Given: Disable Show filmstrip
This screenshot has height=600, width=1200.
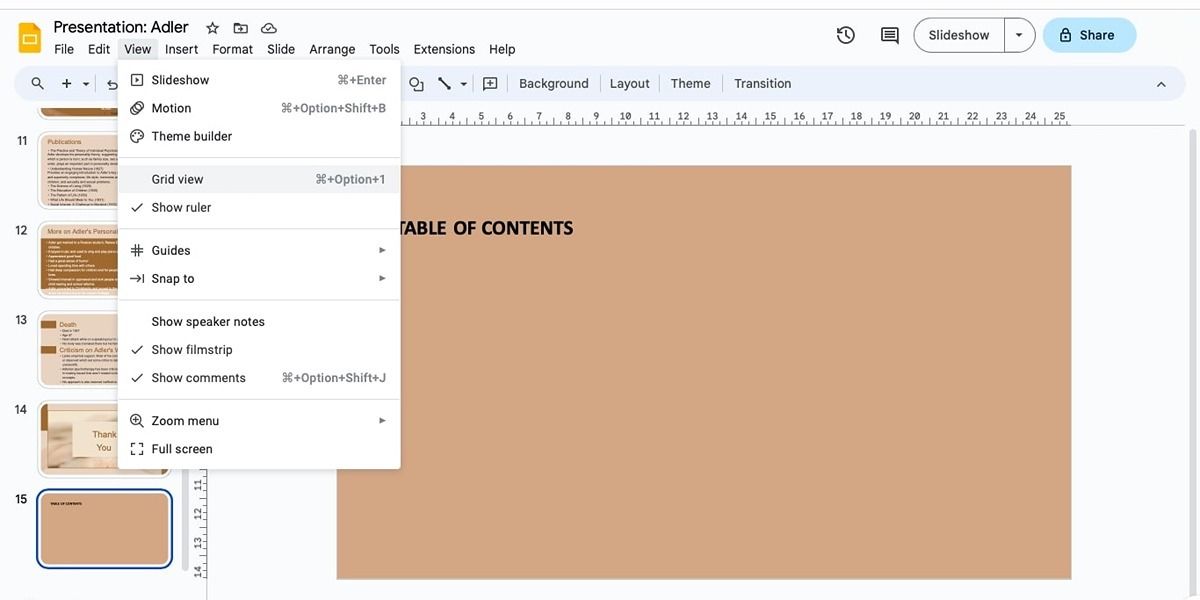Looking at the screenshot, I should coord(191,349).
